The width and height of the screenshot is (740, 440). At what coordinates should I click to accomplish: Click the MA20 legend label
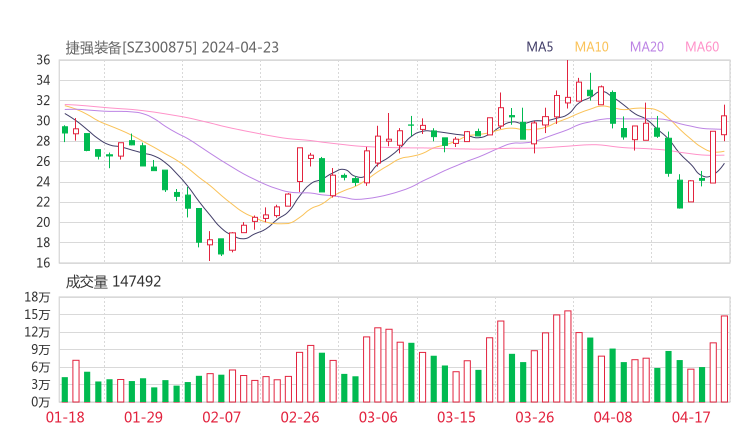[647, 47]
